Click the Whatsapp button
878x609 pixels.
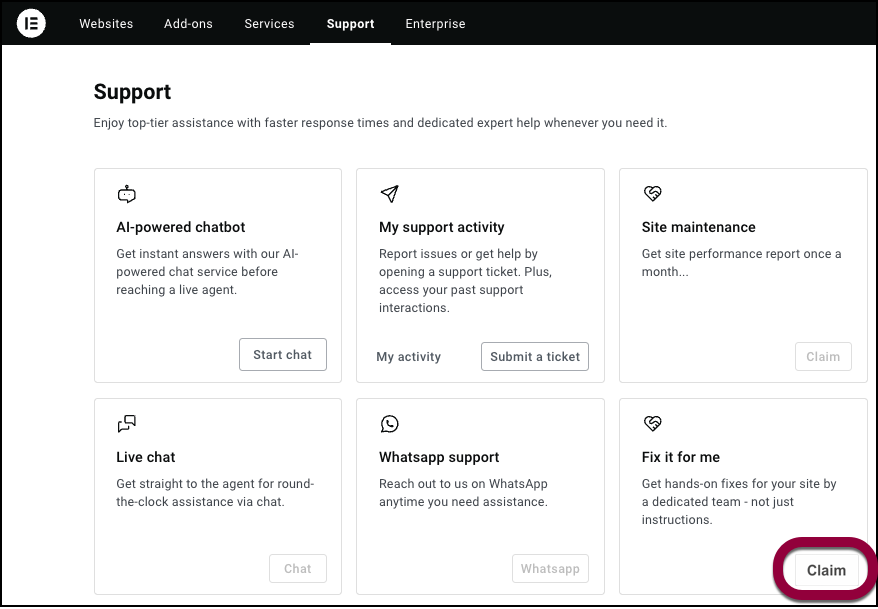pos(550,569)
